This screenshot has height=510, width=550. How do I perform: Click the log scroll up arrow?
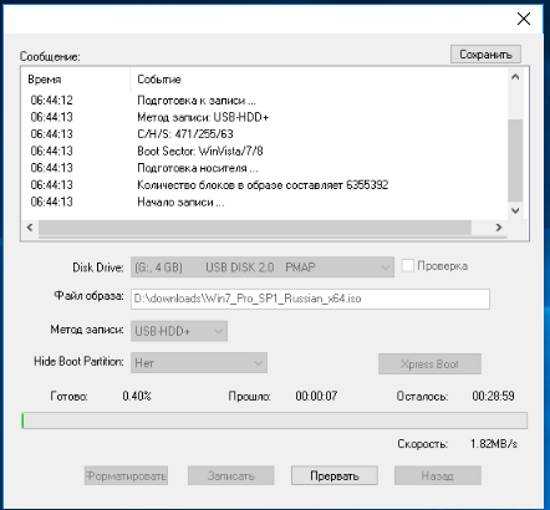pyautogui.click(x=515, y=77)
